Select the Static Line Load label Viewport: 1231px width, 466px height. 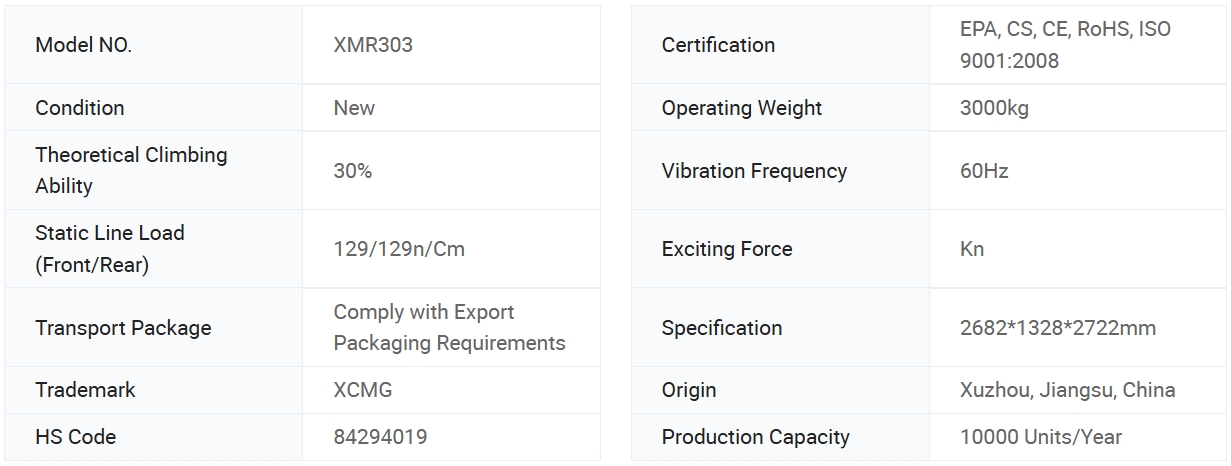pyautogui.click(x=110, y=248)
